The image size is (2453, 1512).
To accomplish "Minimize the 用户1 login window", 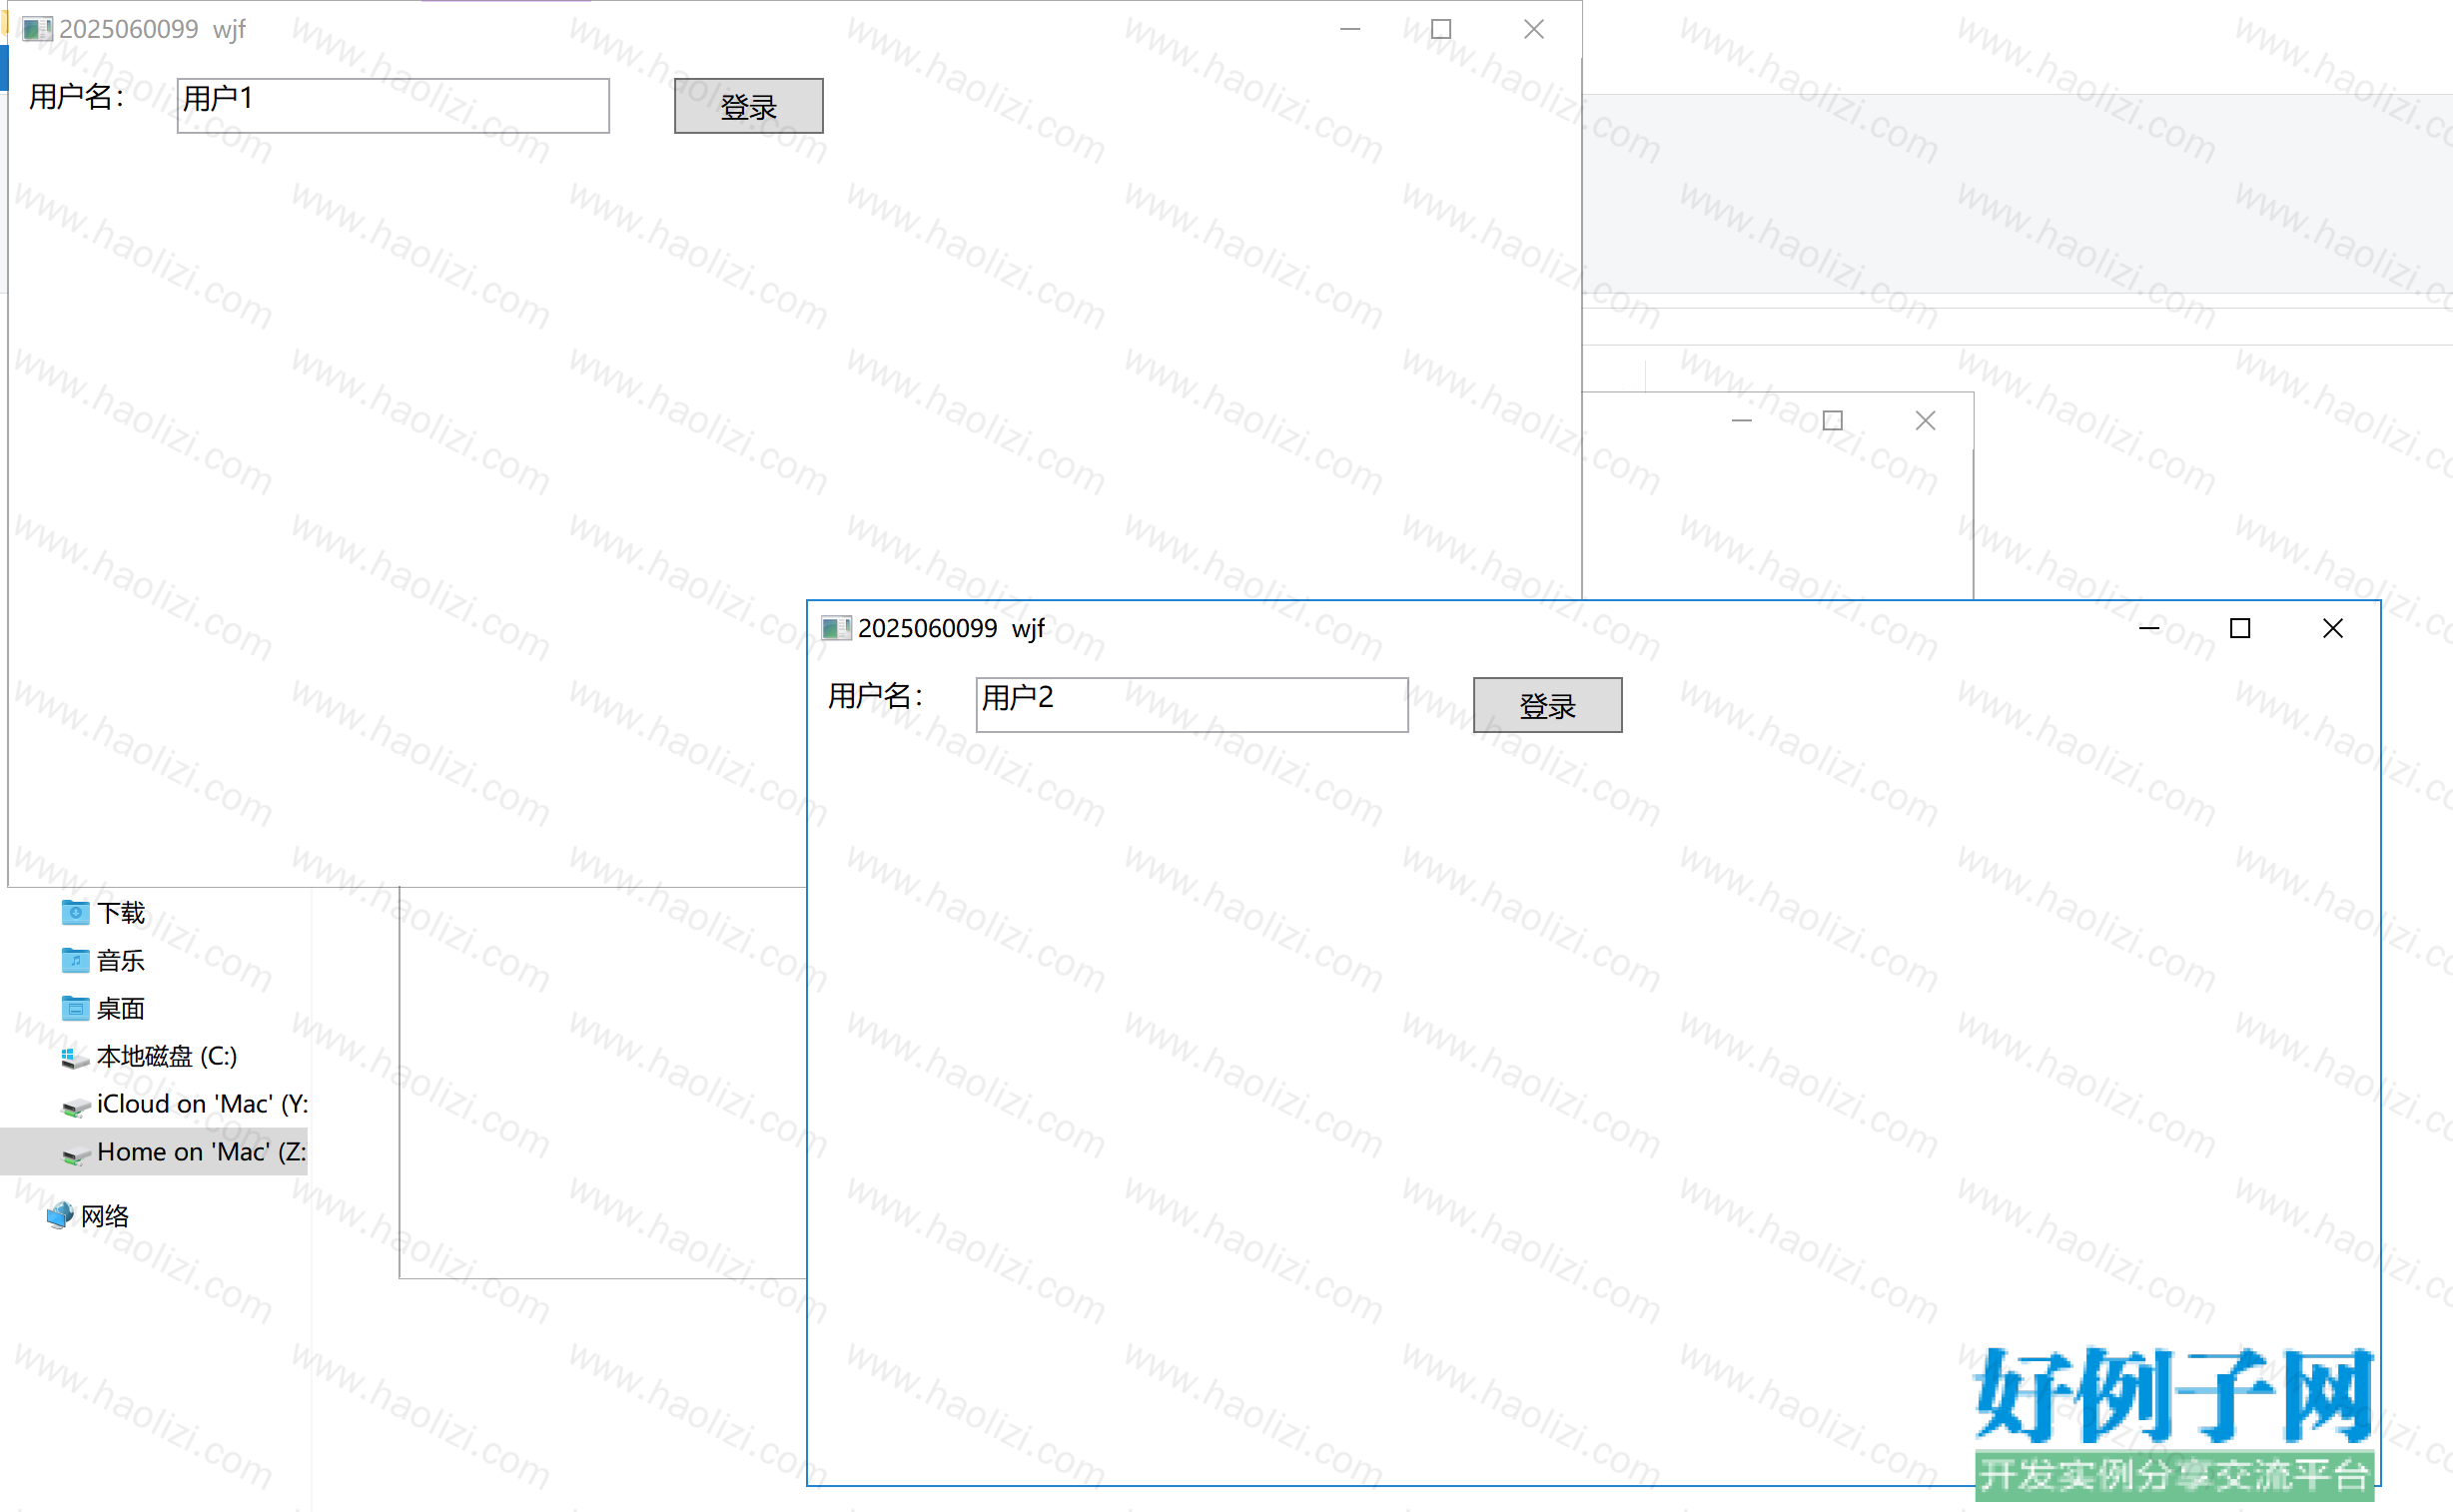I will pyautogui.click(x=1350, y=29).
